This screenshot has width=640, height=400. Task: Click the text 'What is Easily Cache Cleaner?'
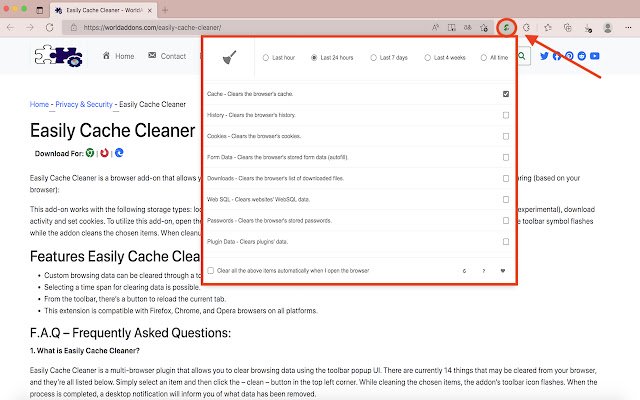pos(88,351)
